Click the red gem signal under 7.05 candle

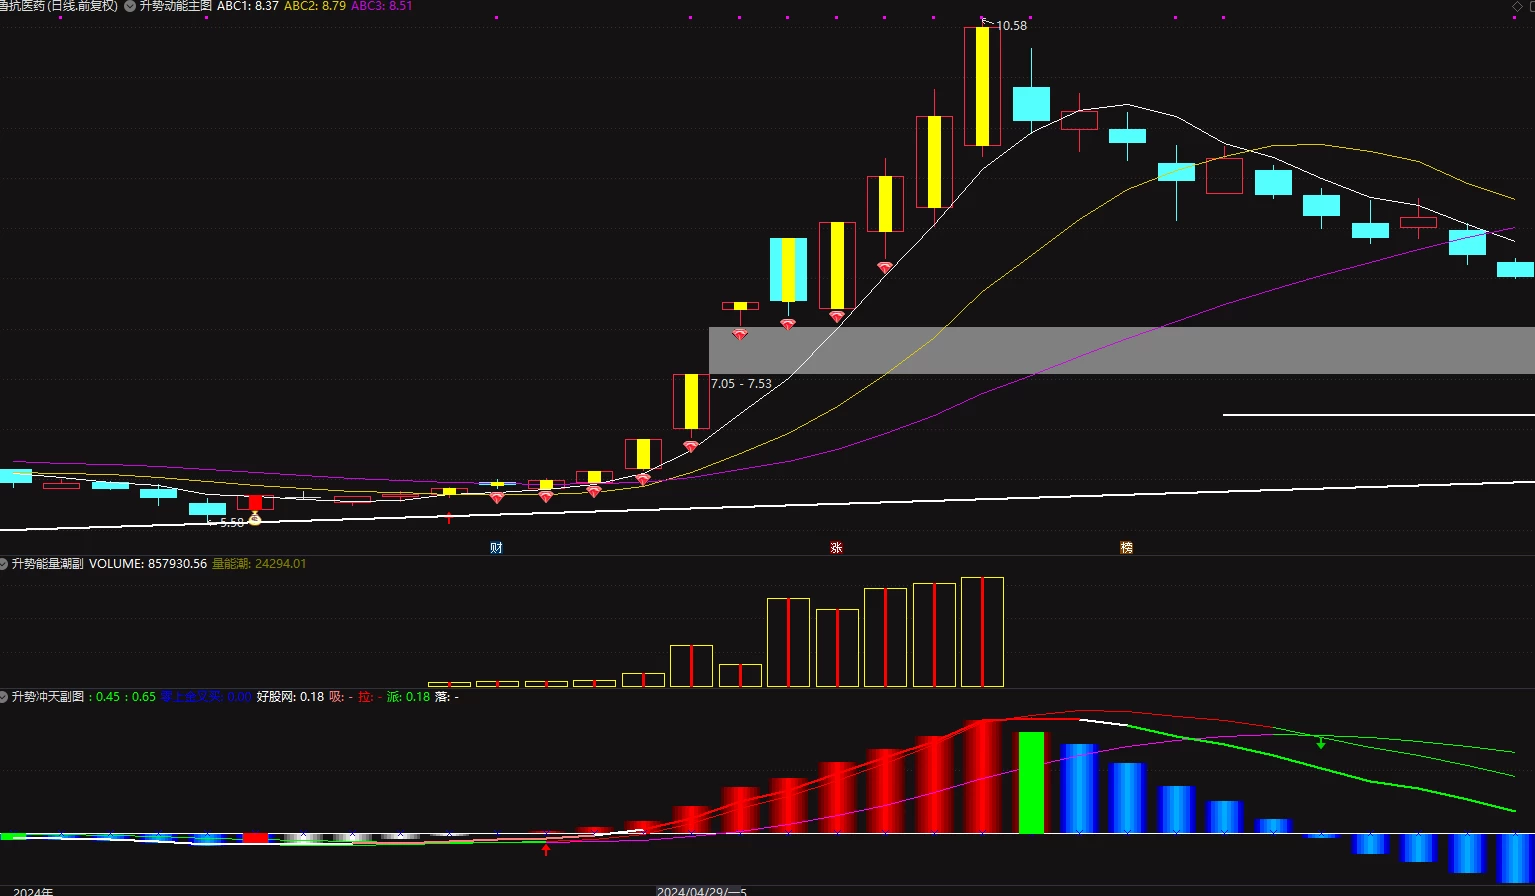click(690, 446)
